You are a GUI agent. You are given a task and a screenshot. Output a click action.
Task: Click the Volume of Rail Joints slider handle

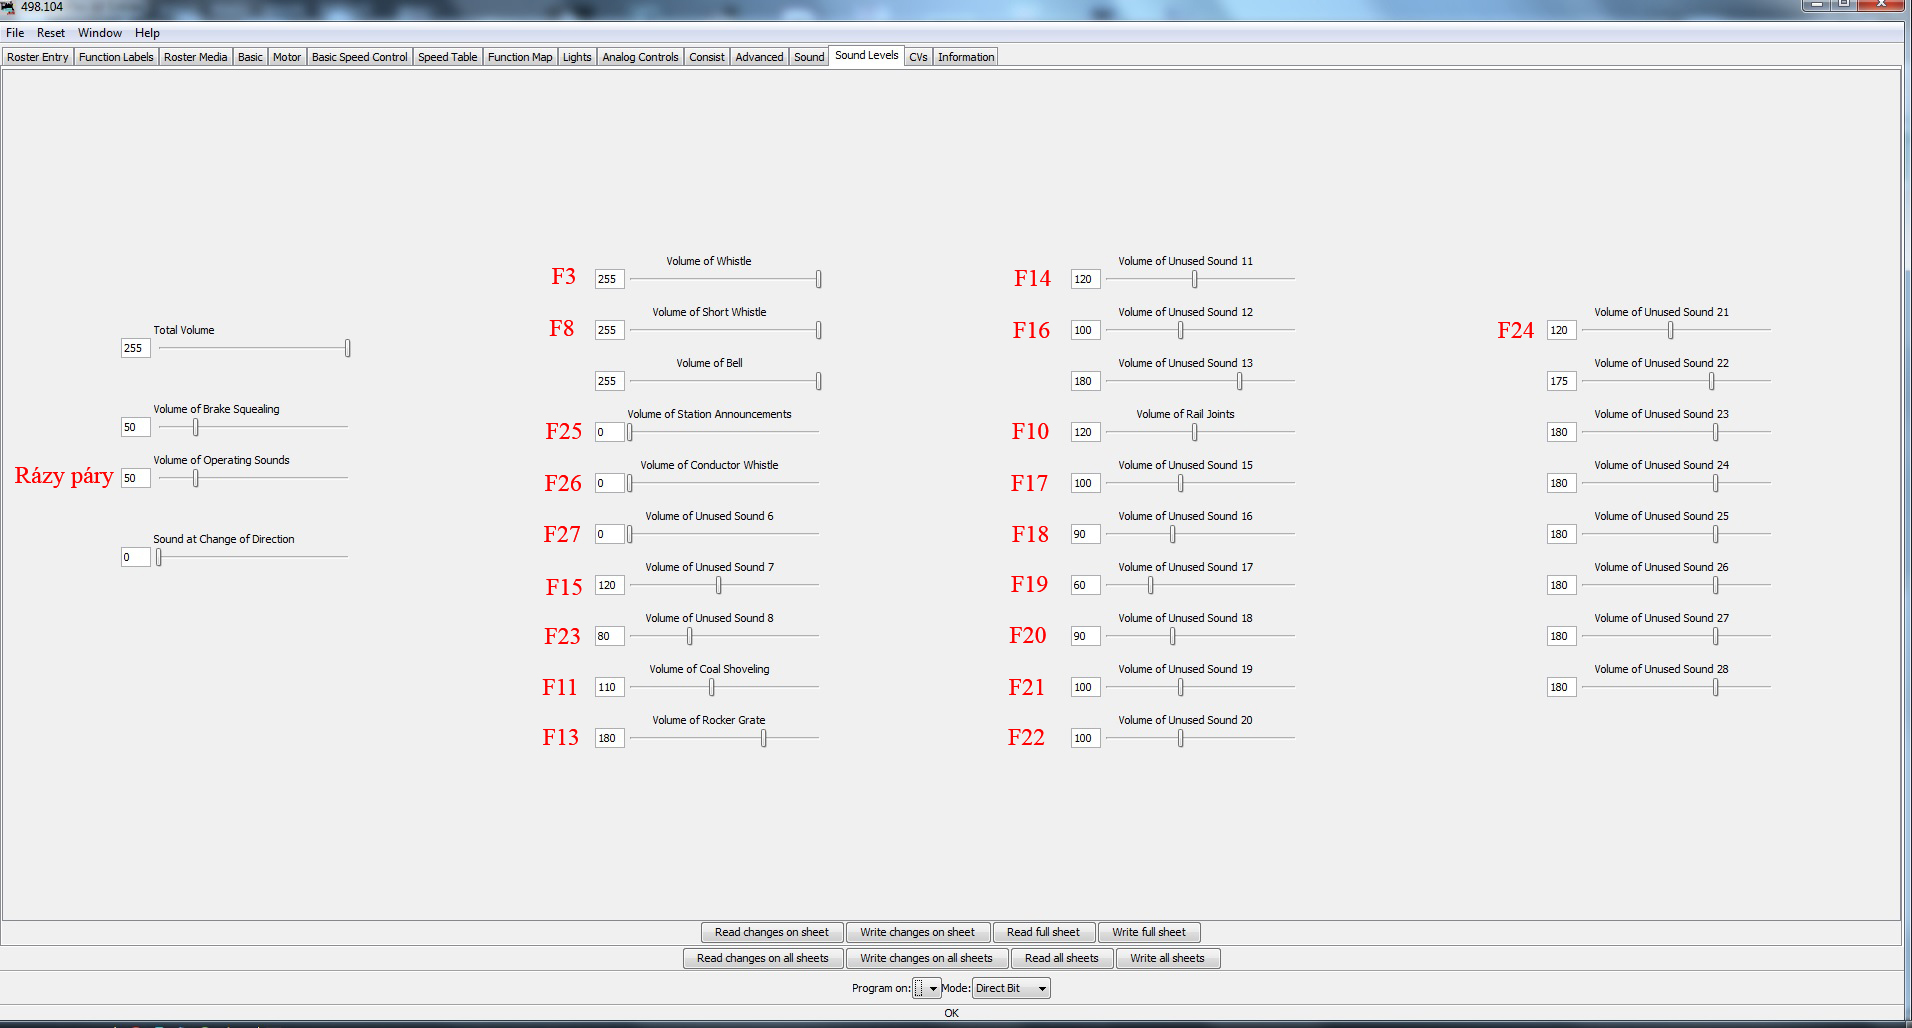coord(1194,432)
